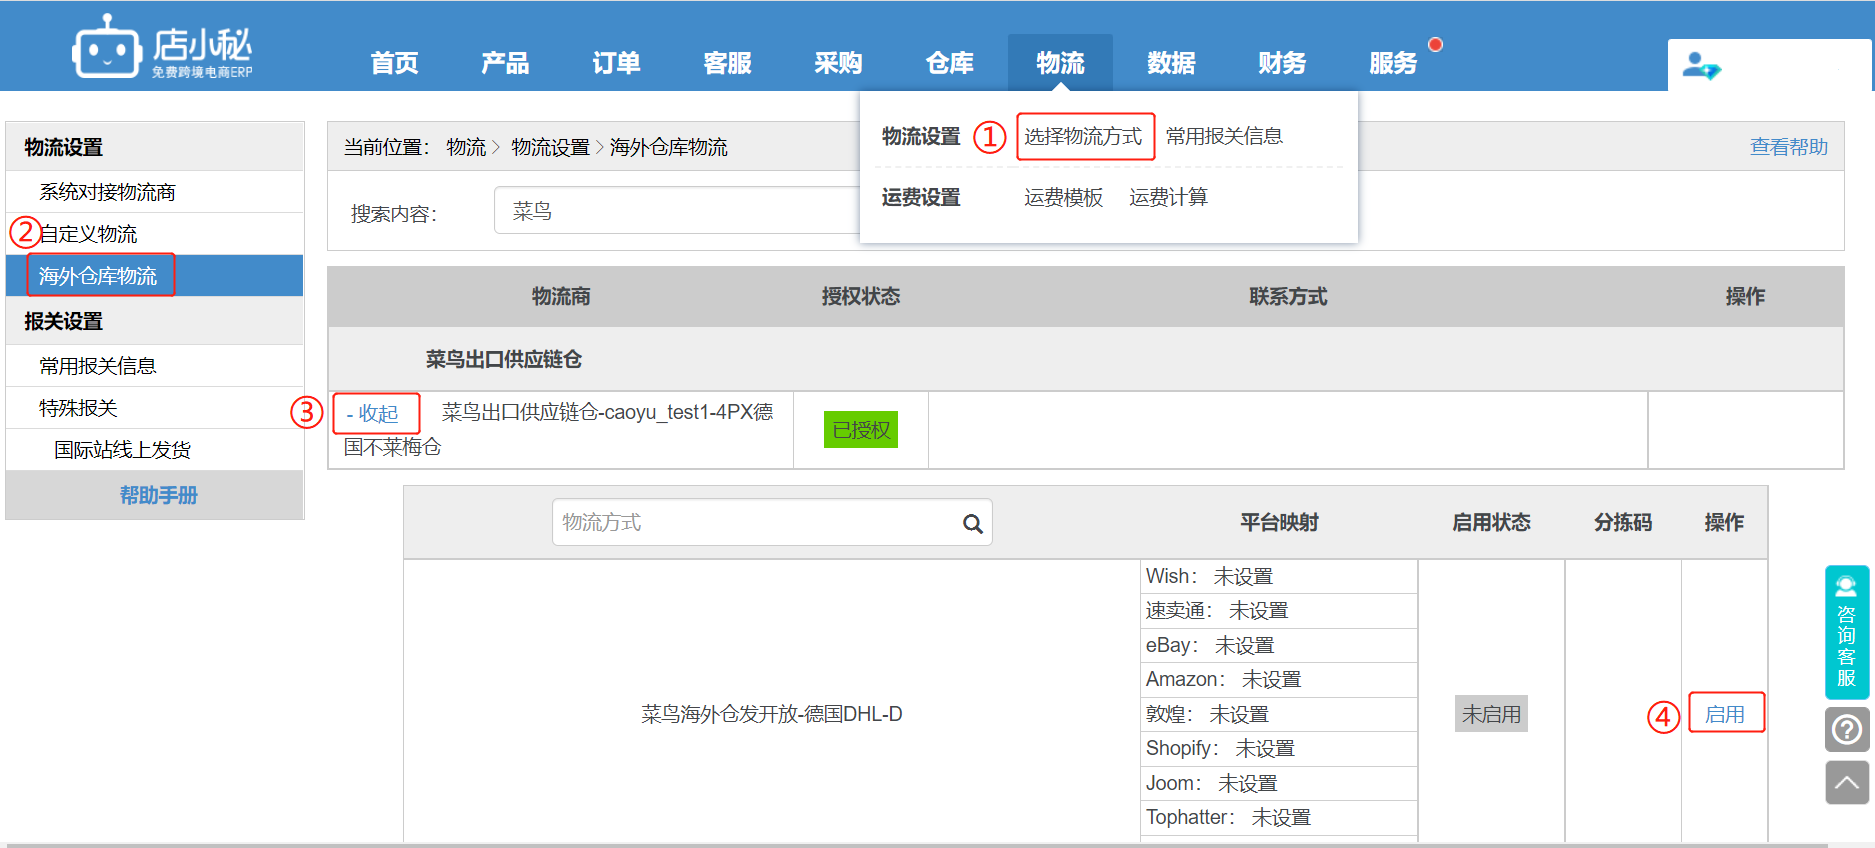The image size is (1875, 848).
Task: Click the 联系方式 column header
Action: tap(1288, 296)
